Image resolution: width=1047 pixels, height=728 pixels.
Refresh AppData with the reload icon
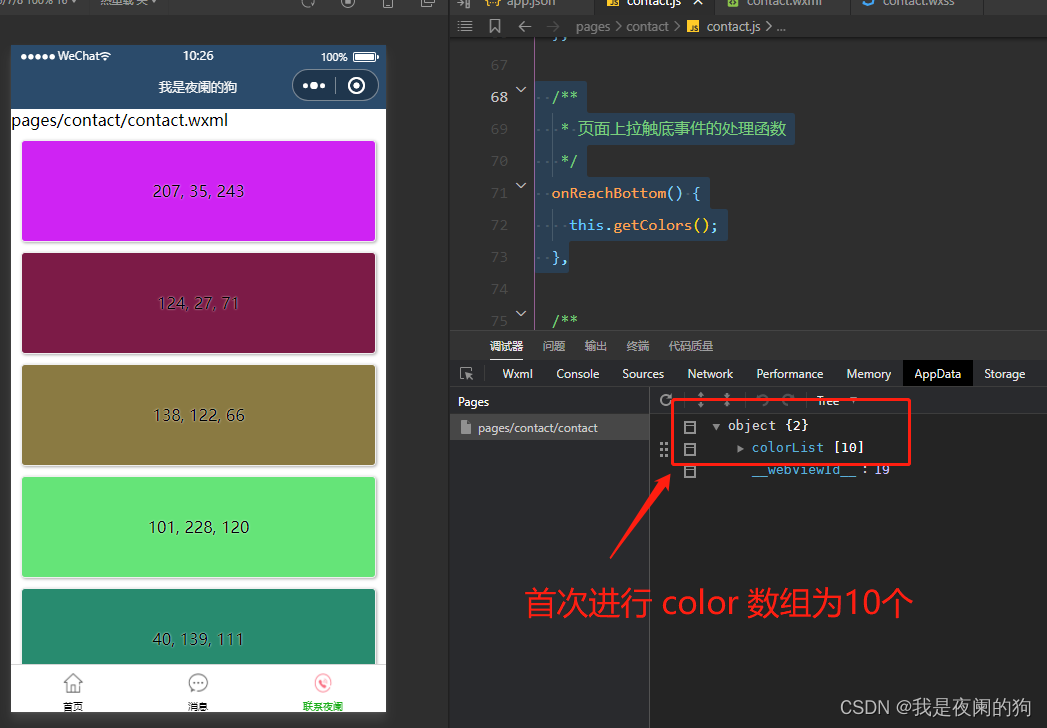[666, 400]
